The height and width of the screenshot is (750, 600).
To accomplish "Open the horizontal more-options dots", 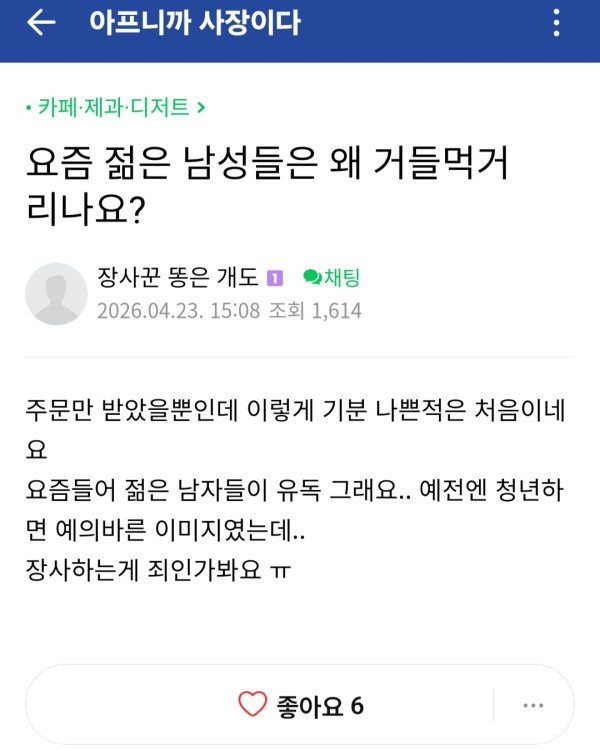I will [x=533, y=706].
